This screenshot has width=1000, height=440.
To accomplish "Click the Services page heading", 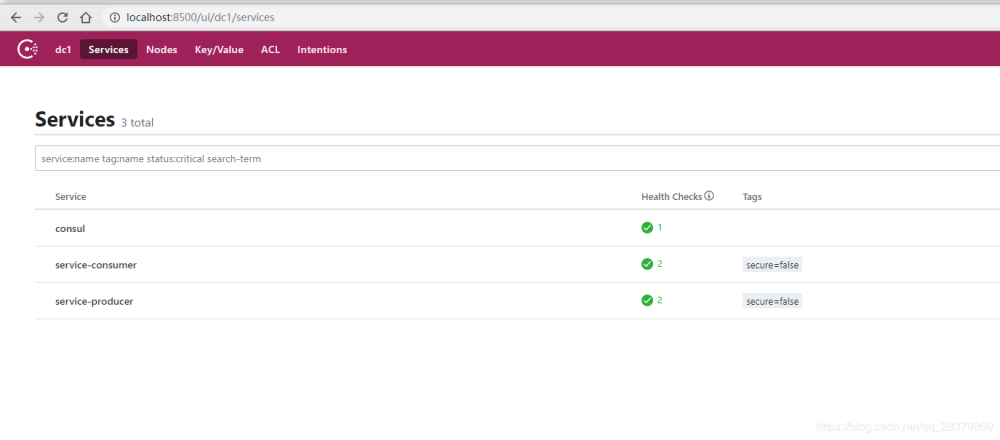I will point(75,119).
